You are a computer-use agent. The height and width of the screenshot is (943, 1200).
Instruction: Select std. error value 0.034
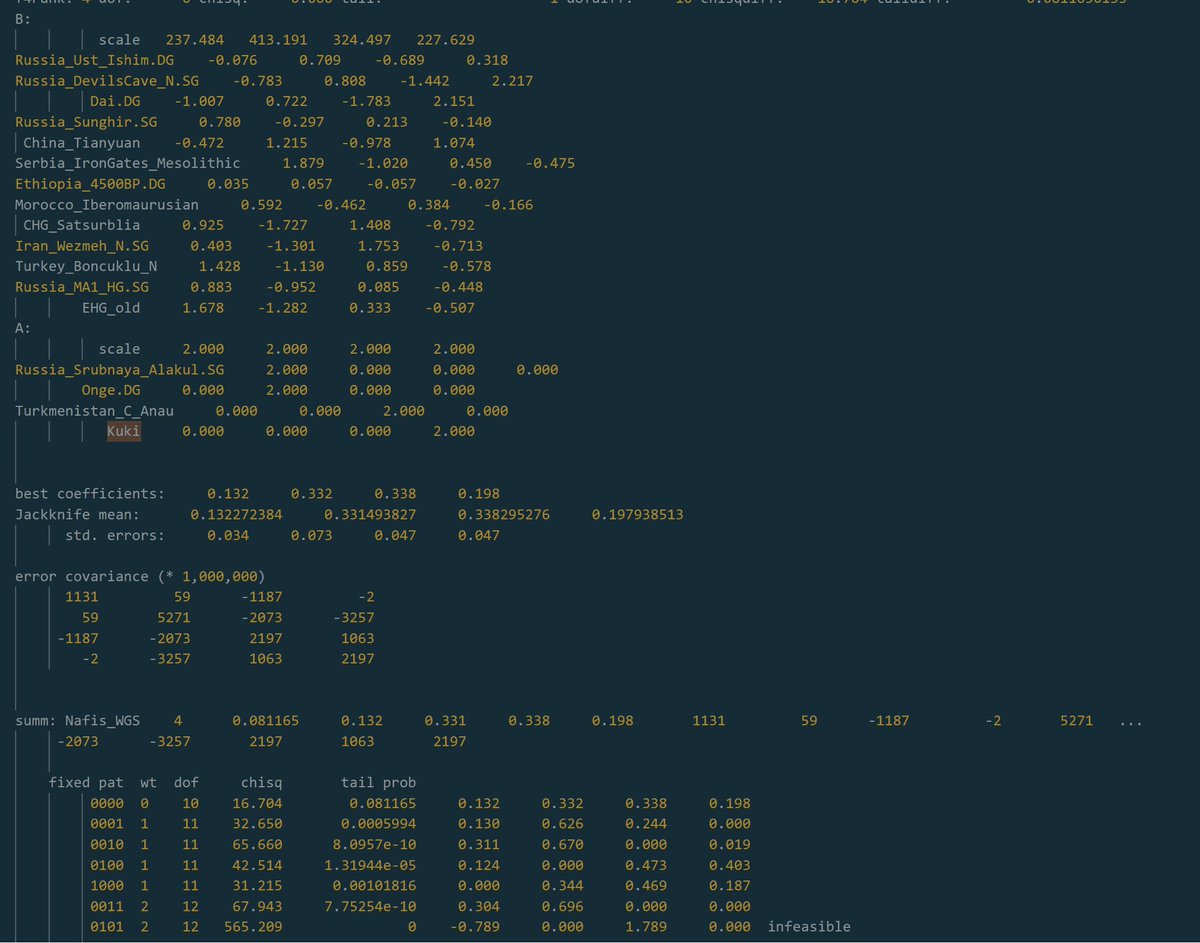tap(228, 535)
